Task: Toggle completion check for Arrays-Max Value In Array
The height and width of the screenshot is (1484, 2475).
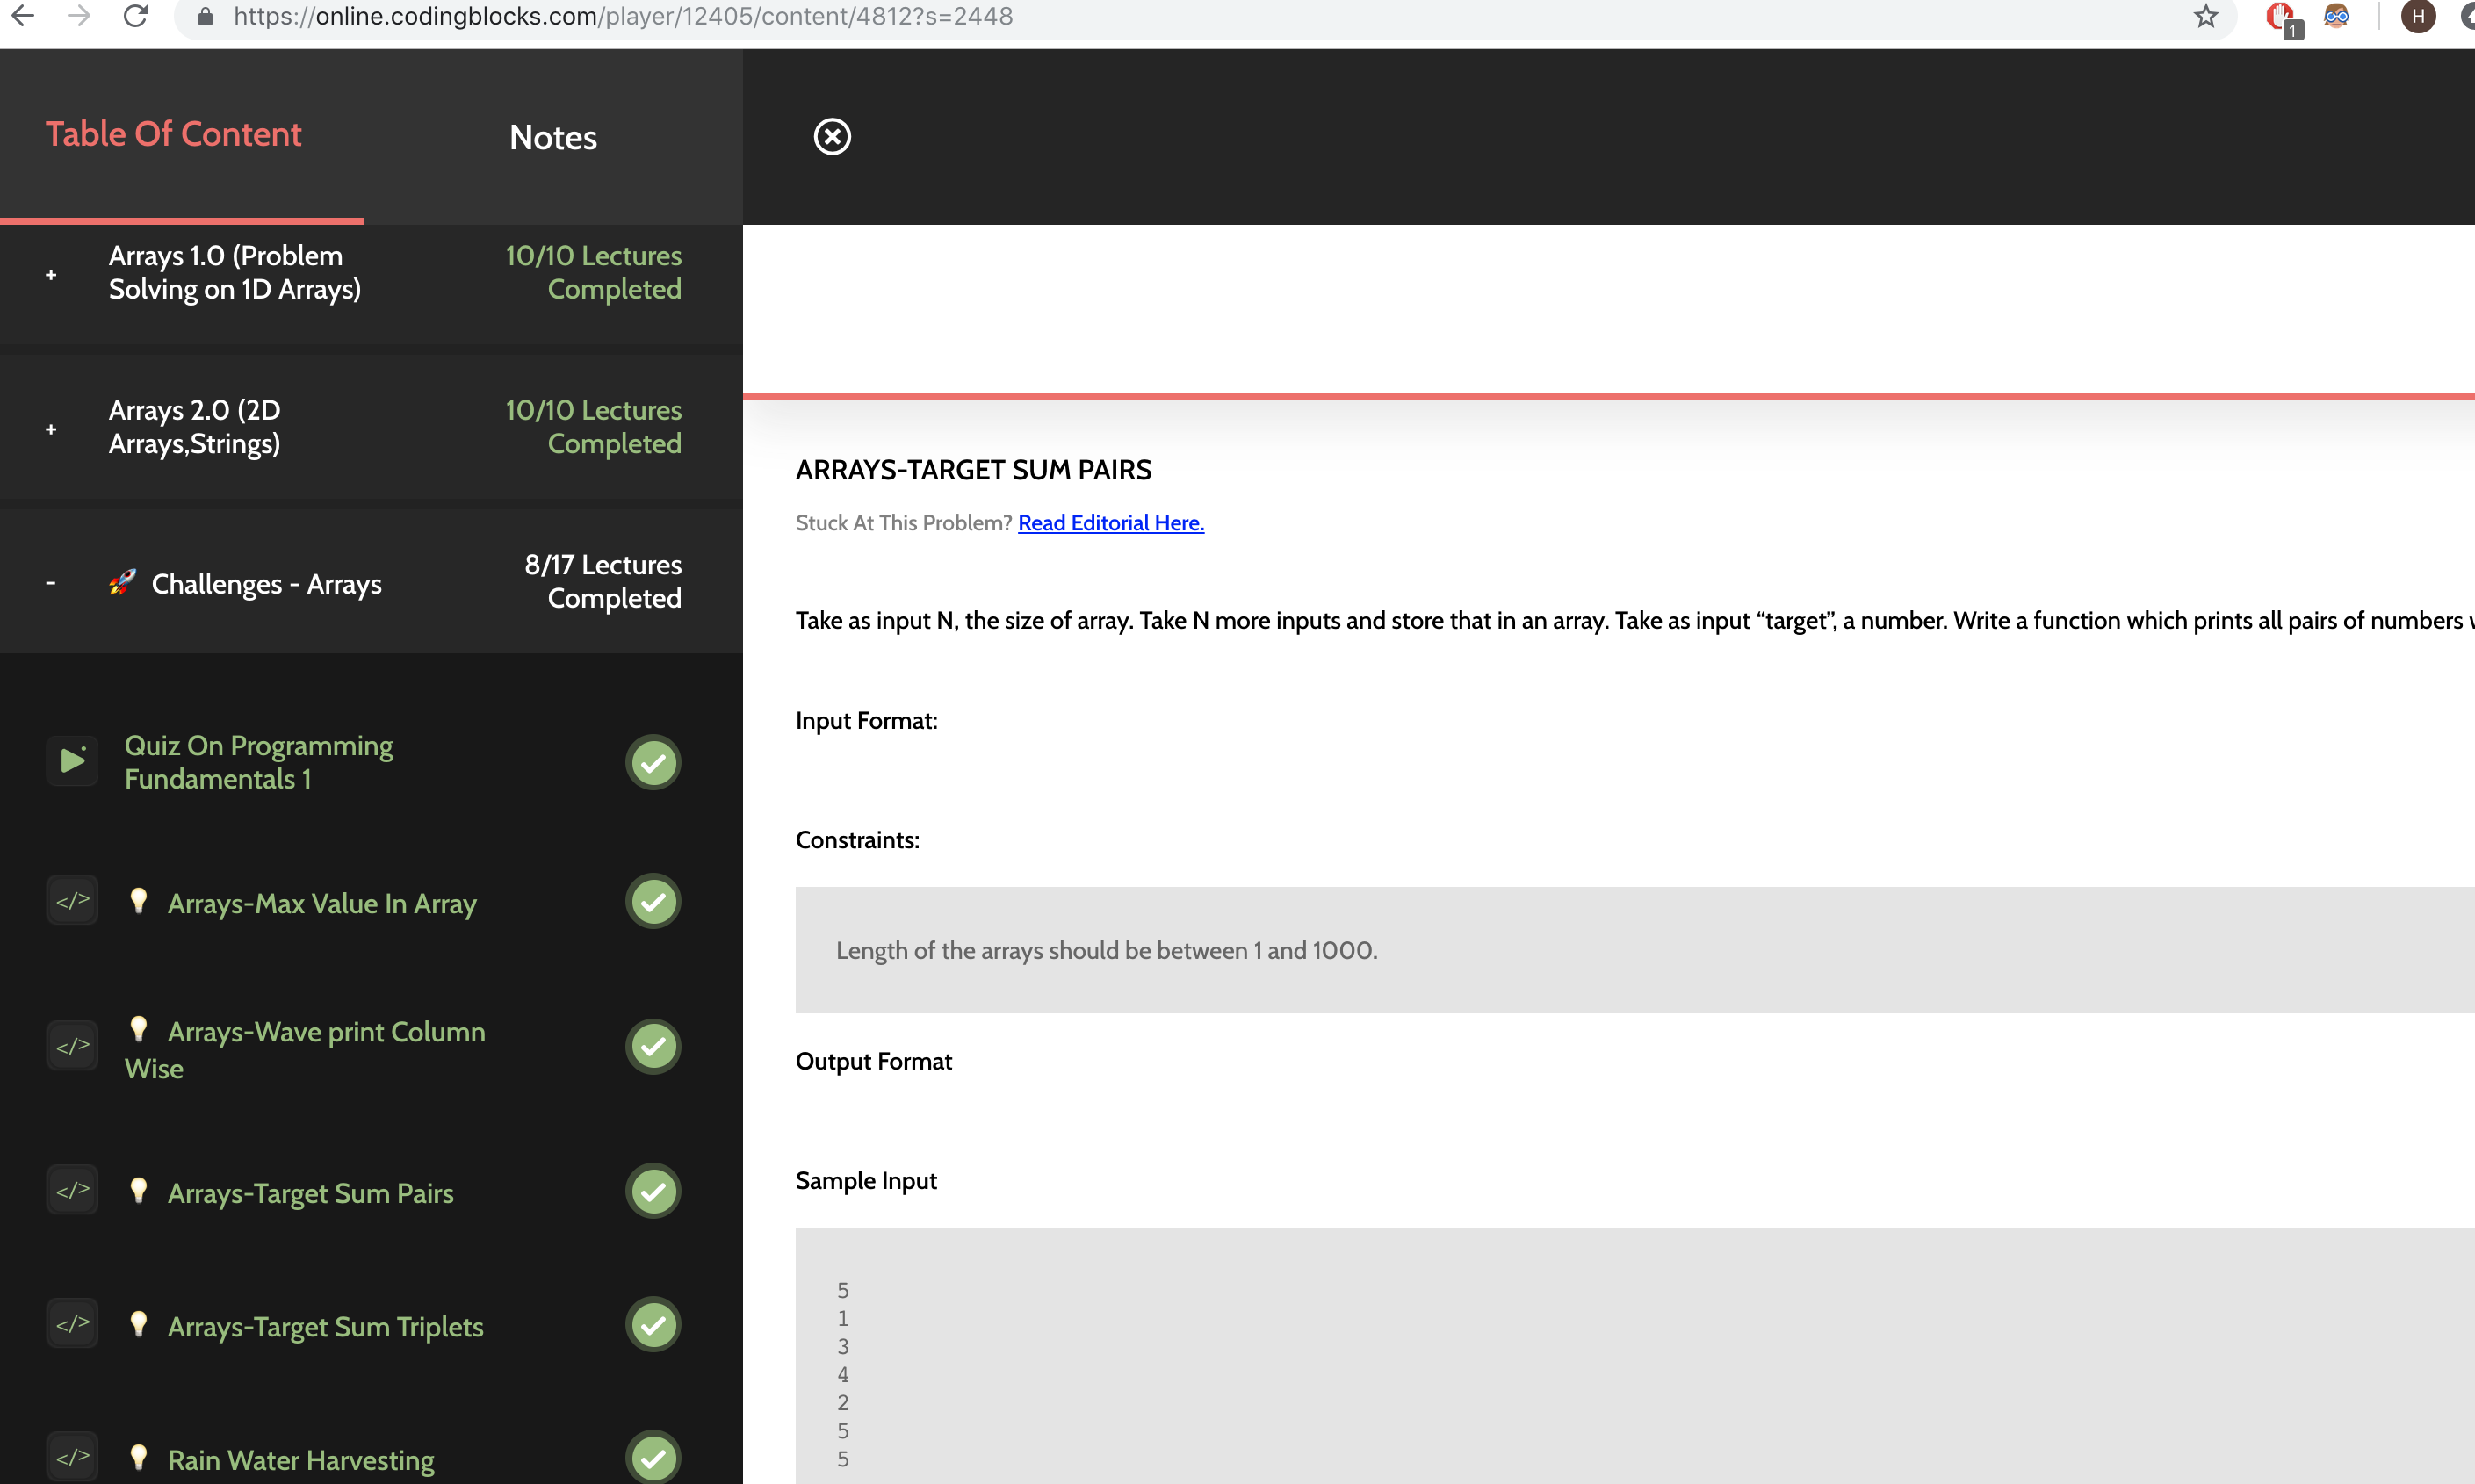Action: (653, 902)
